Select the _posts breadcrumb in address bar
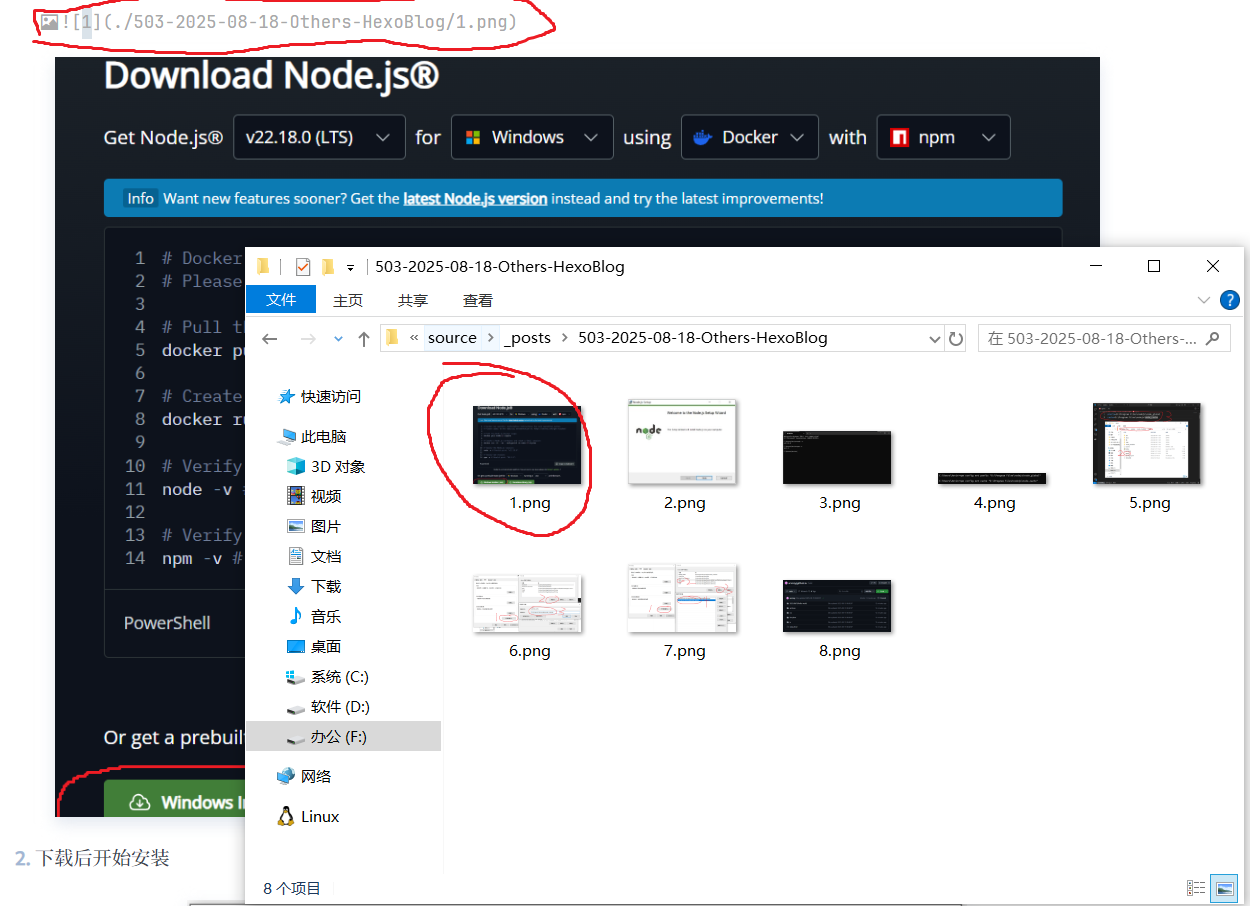The image size is (1250, 906). click(528, 338)
